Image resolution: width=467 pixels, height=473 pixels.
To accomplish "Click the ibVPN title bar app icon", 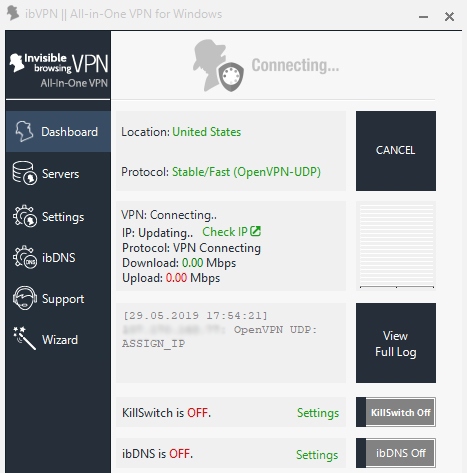I will tap(13, 13).
